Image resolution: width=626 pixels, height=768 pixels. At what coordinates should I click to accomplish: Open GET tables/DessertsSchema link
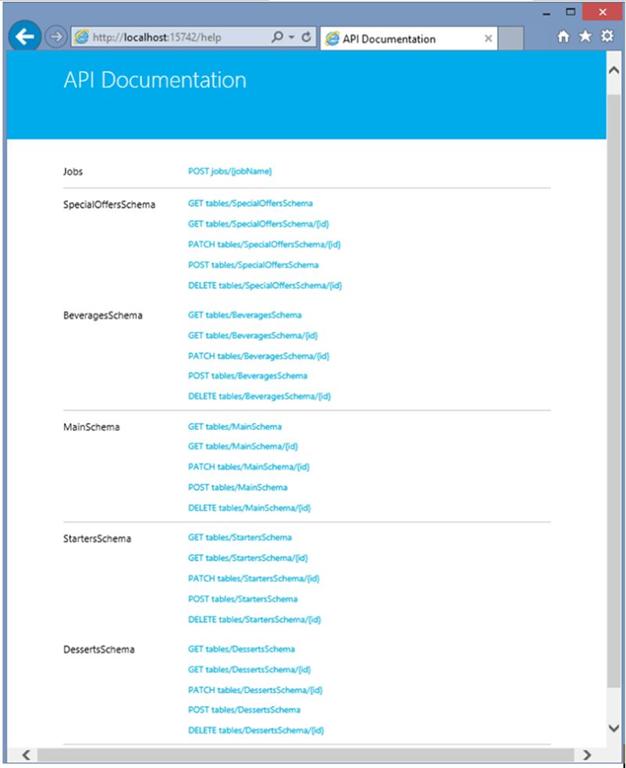click(x=241, y=649)
